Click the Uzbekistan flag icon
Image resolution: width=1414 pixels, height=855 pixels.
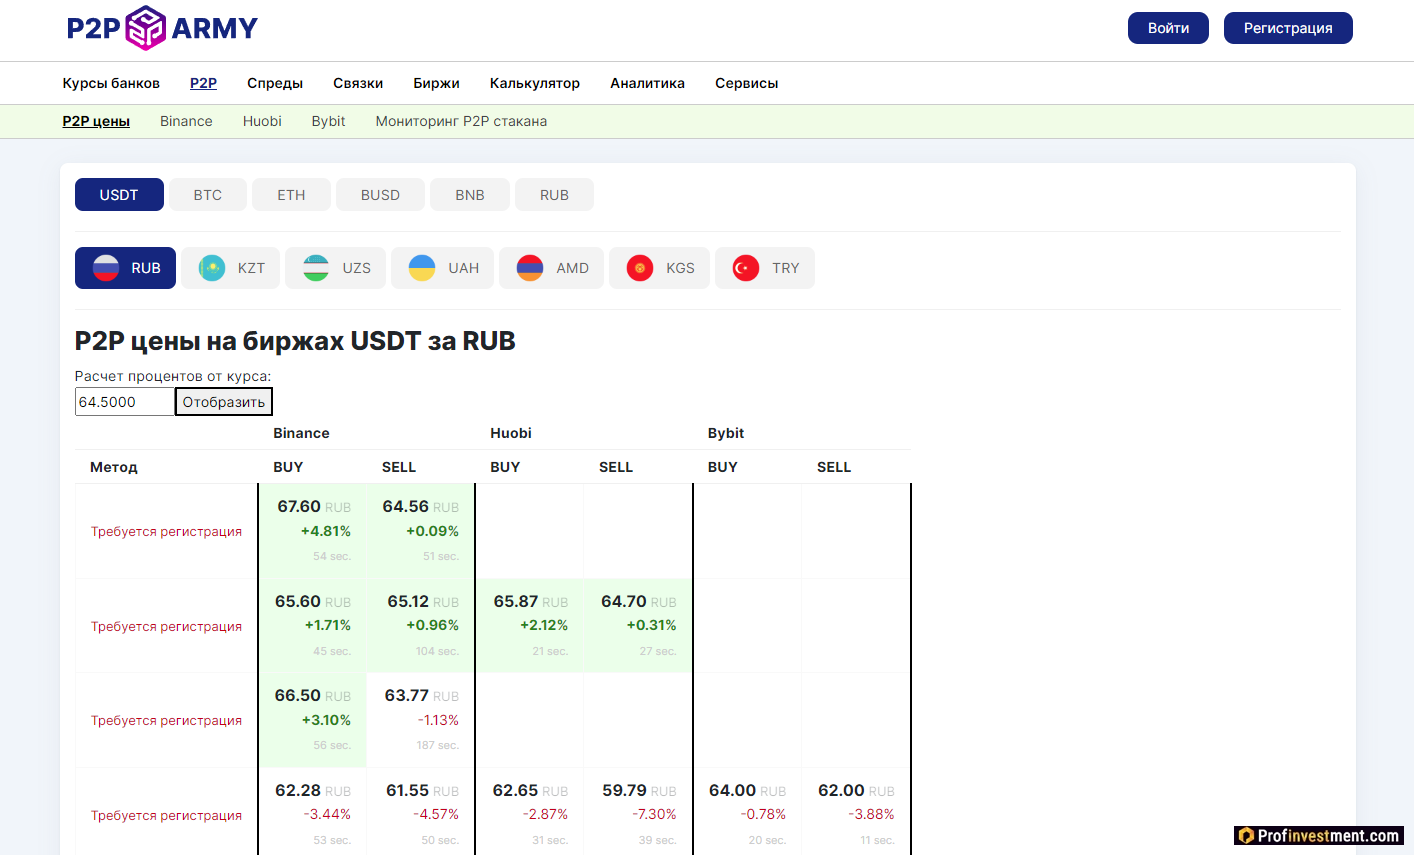pos(316,268)
